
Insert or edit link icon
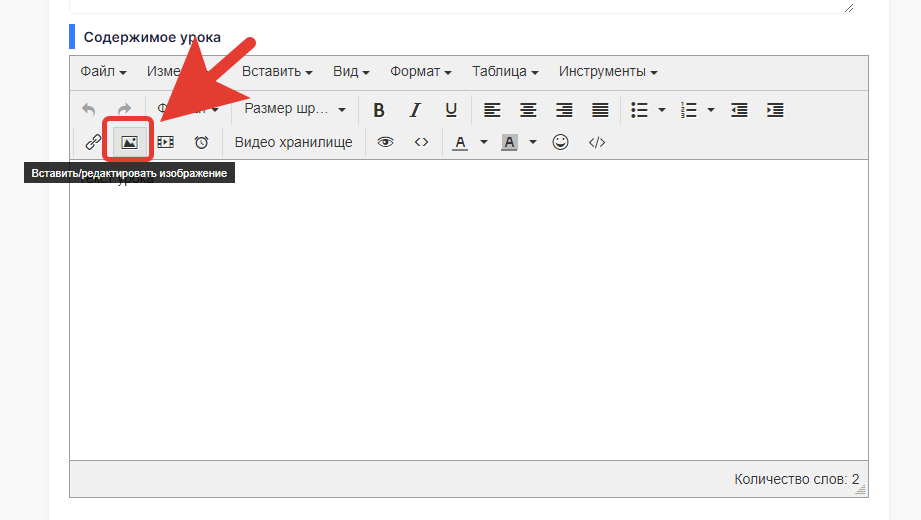93,142
